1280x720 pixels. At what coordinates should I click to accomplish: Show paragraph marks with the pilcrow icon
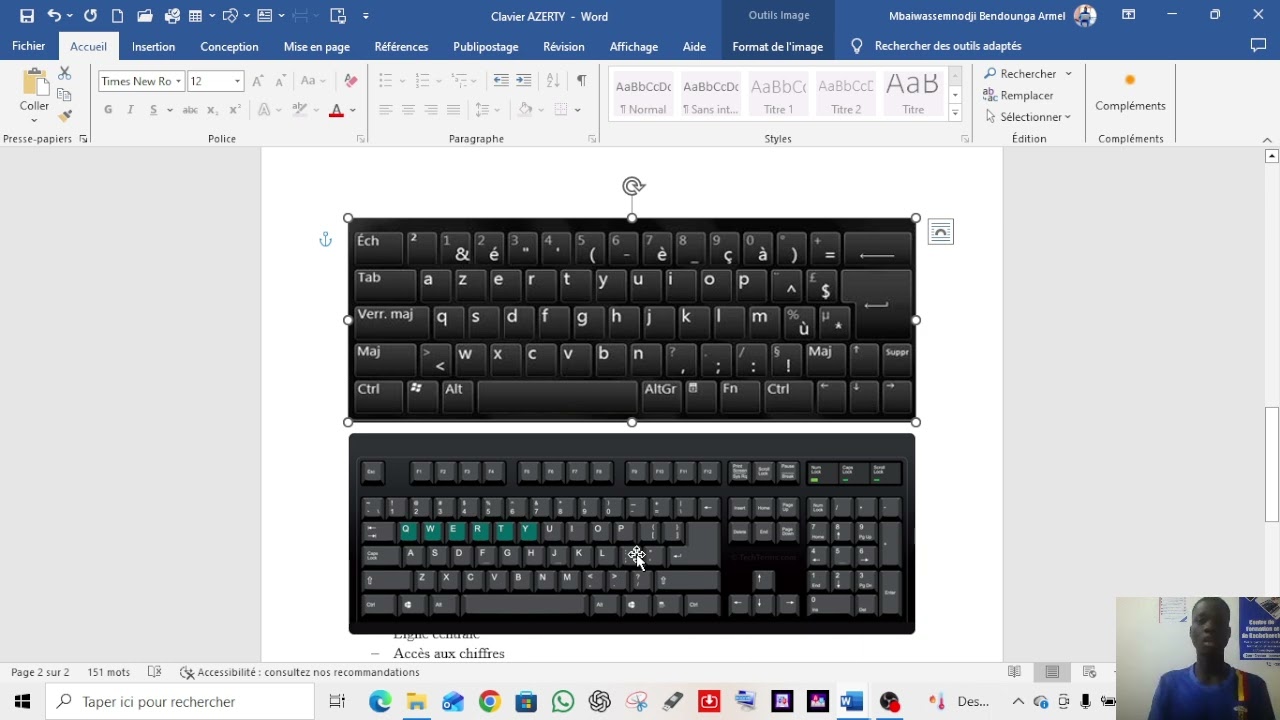[x=582, y=81]
